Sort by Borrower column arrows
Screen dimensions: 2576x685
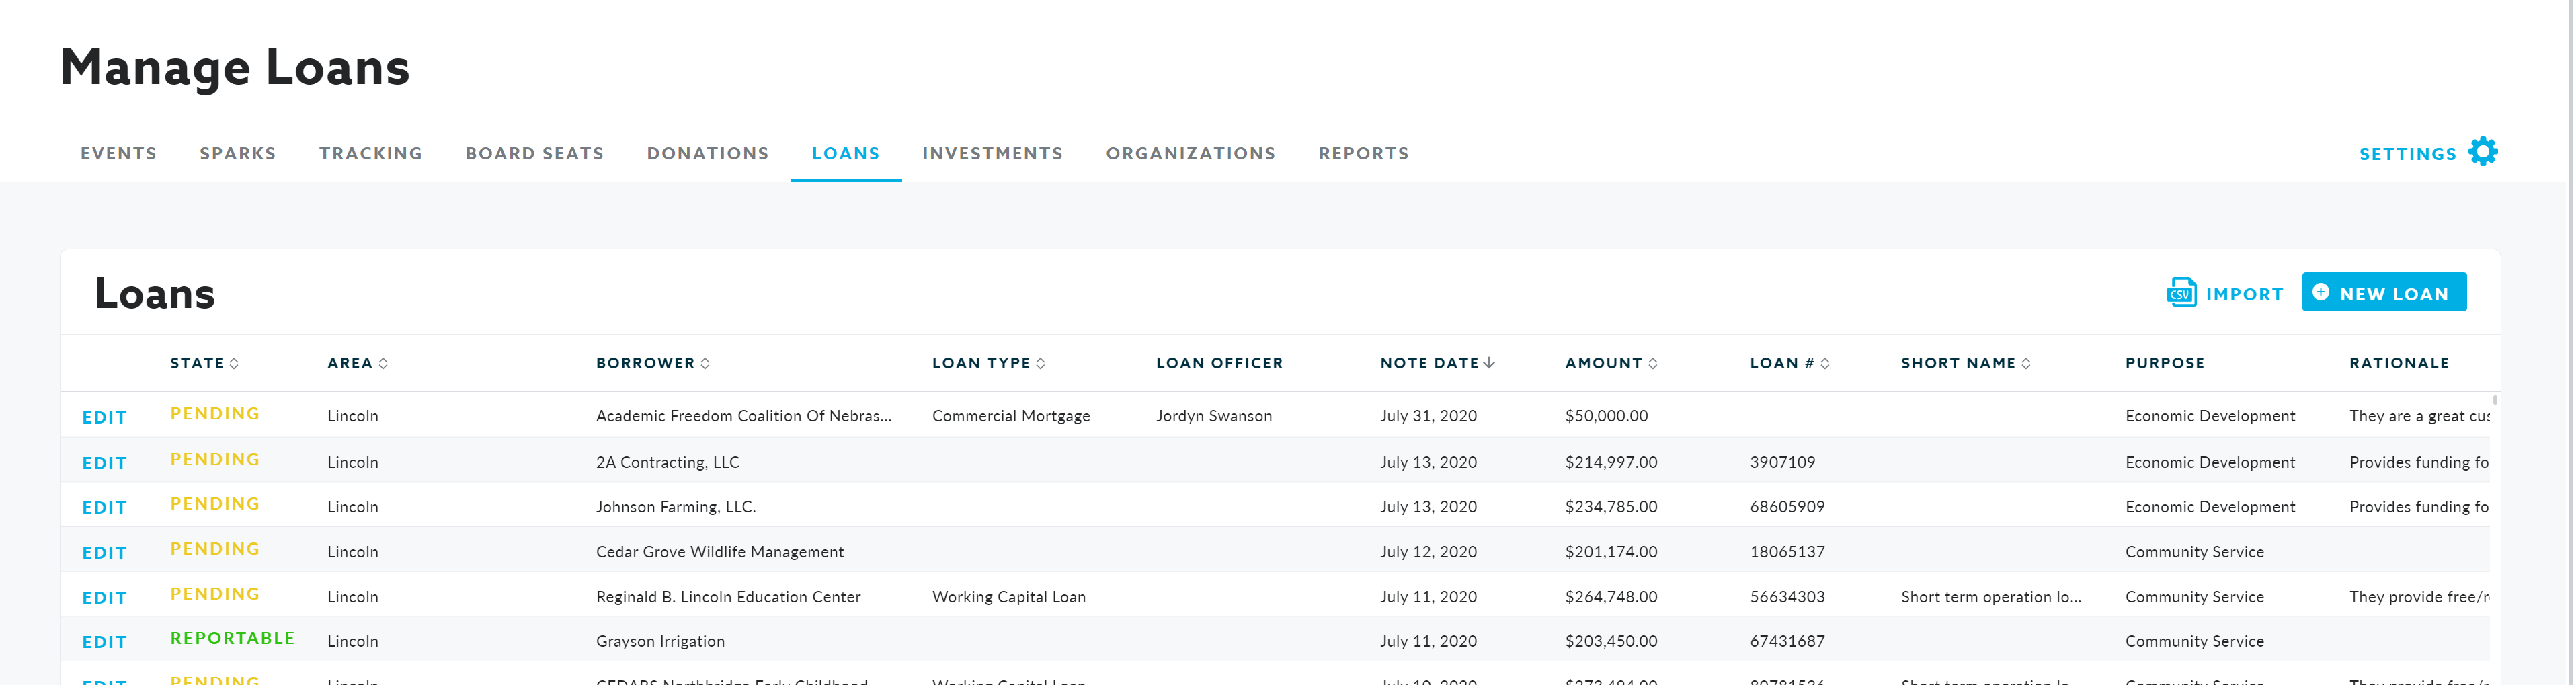tap(705, 364)
